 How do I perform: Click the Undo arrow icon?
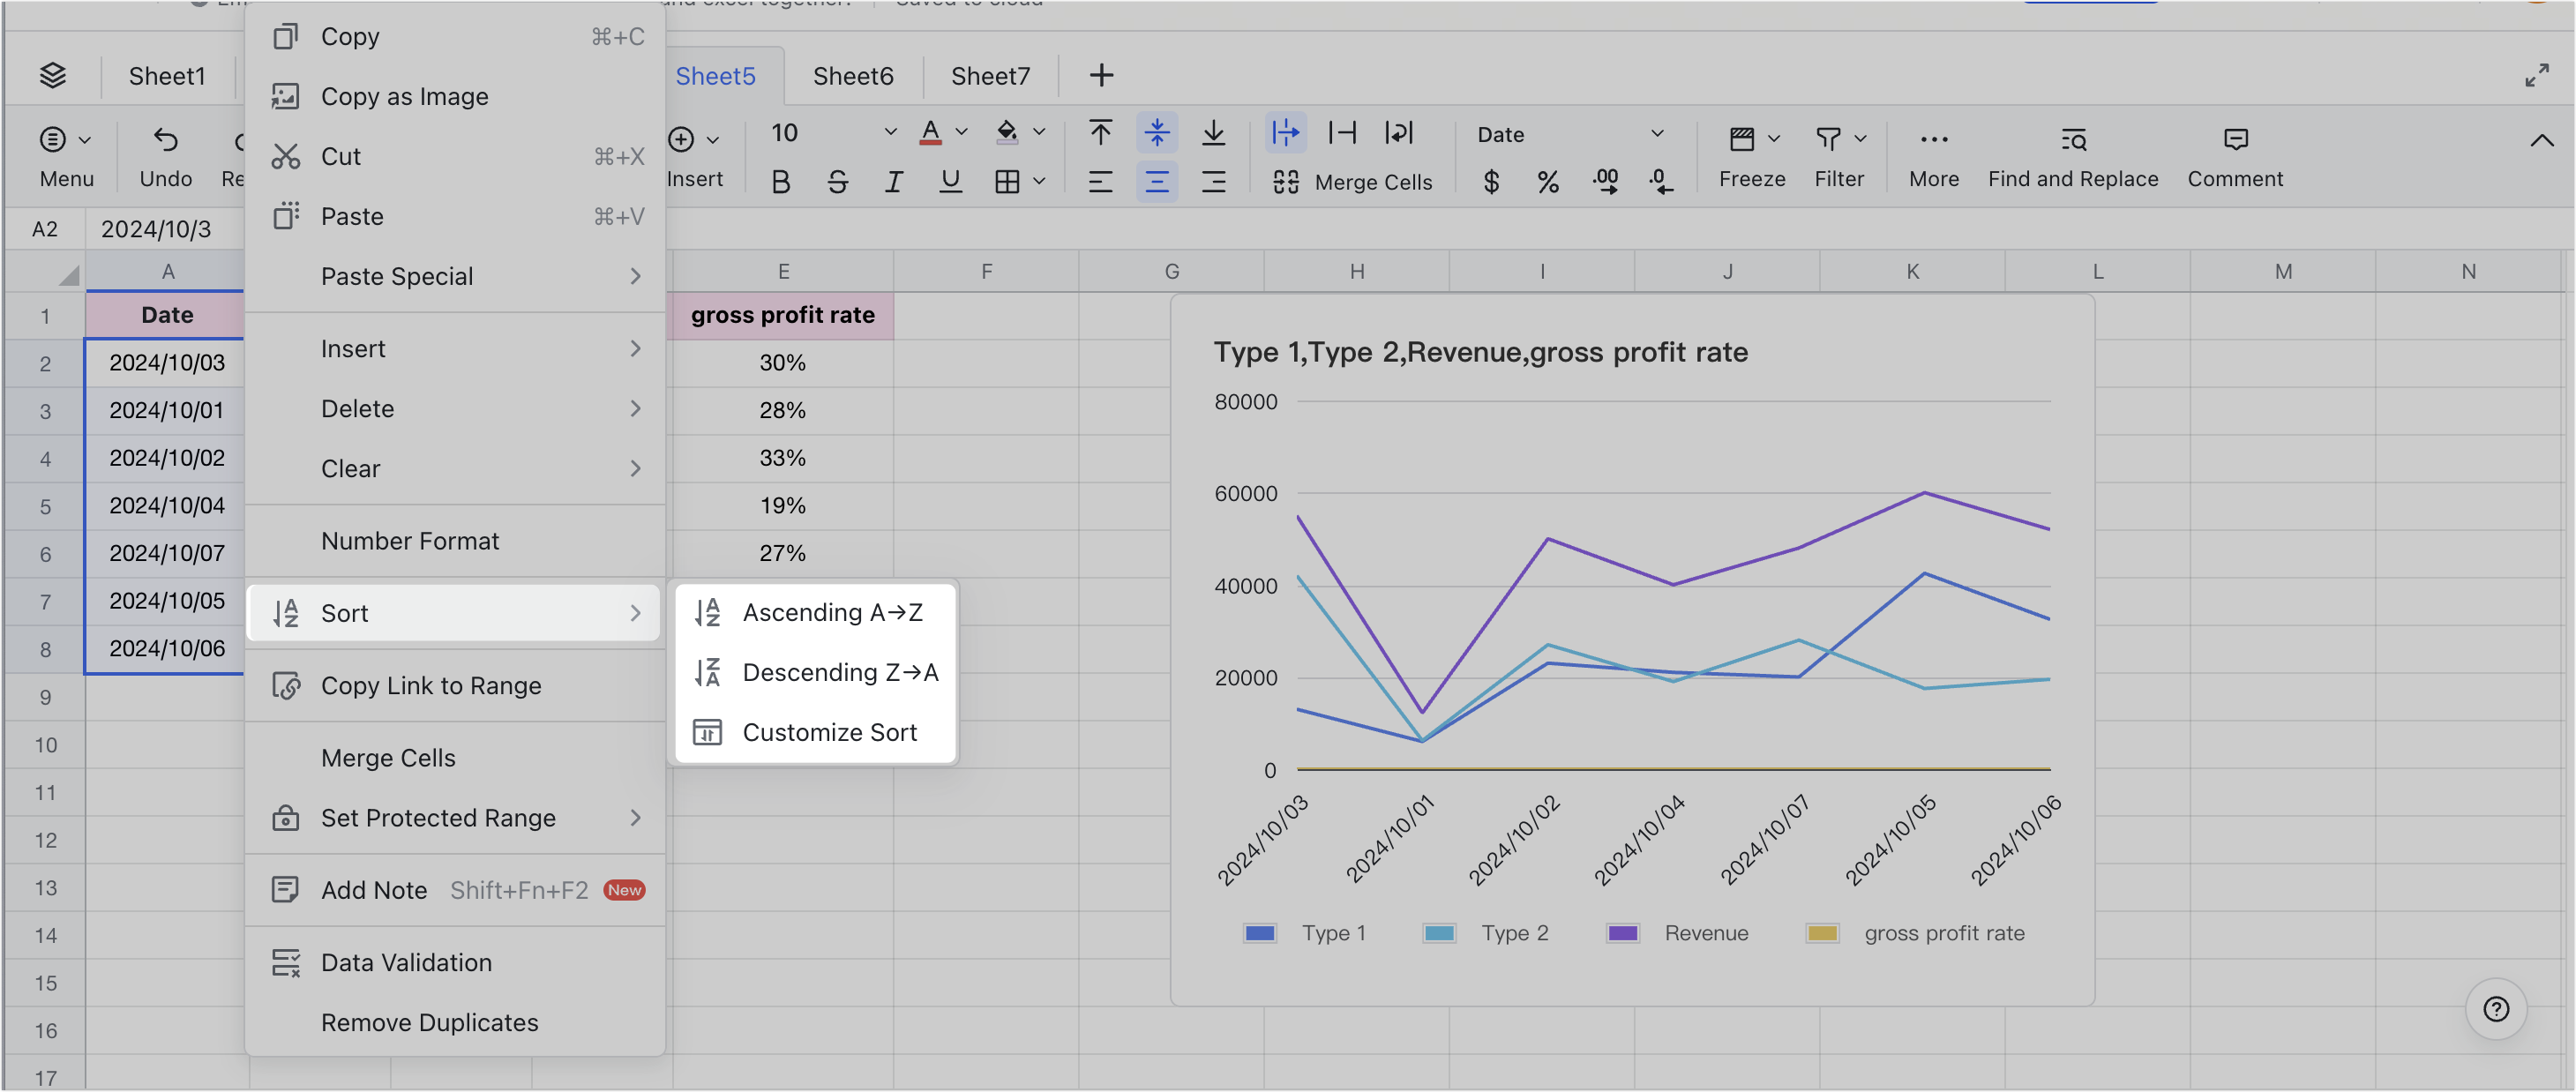coord(166,140)
